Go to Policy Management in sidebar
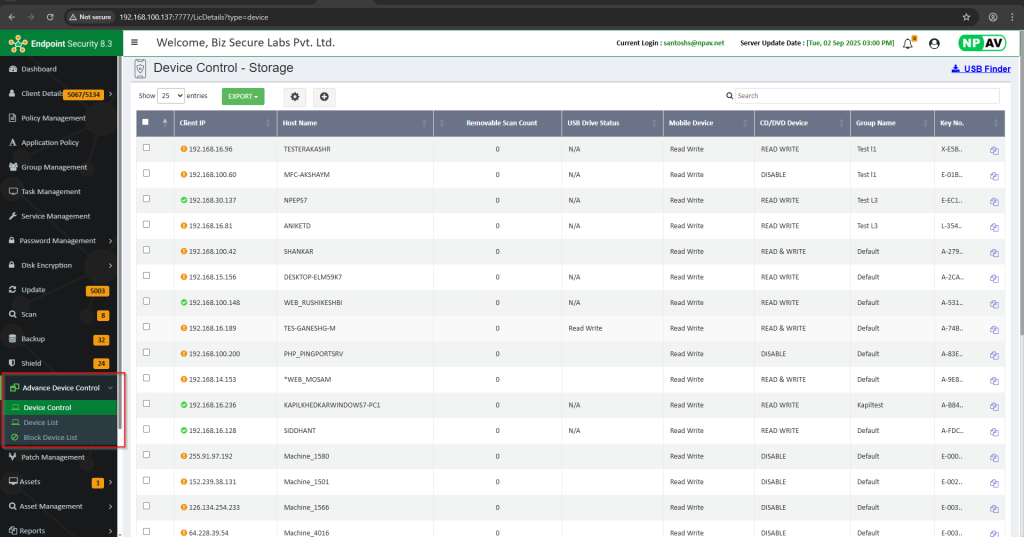The image size is (1024, 537). click(53, 118)
